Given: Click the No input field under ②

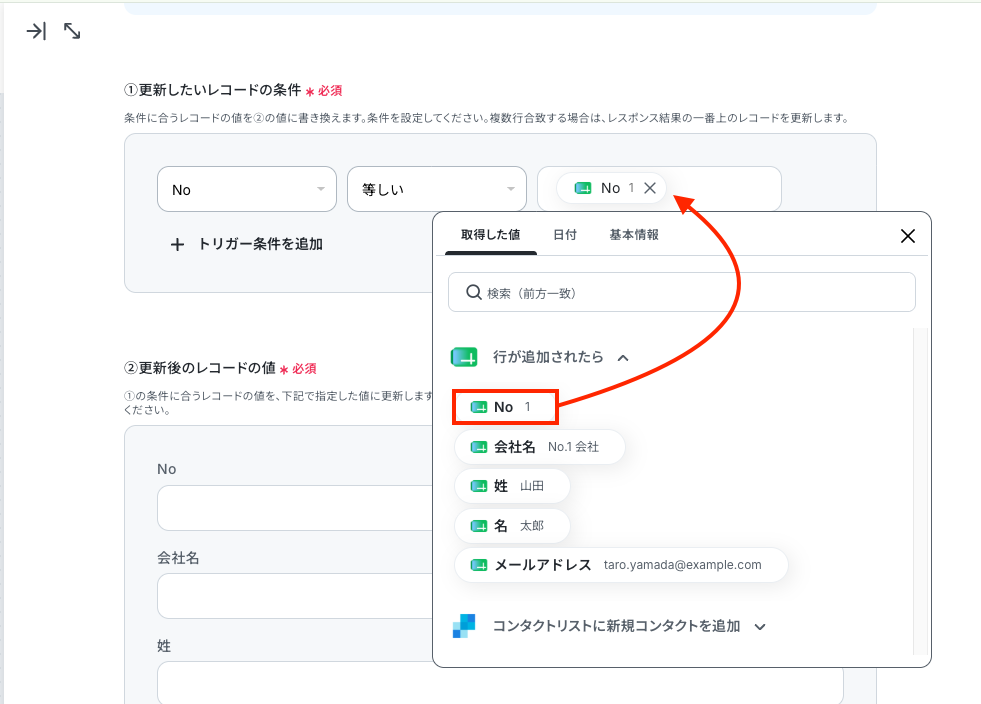Looking at the screenshot, I should (x=295, y=508).
